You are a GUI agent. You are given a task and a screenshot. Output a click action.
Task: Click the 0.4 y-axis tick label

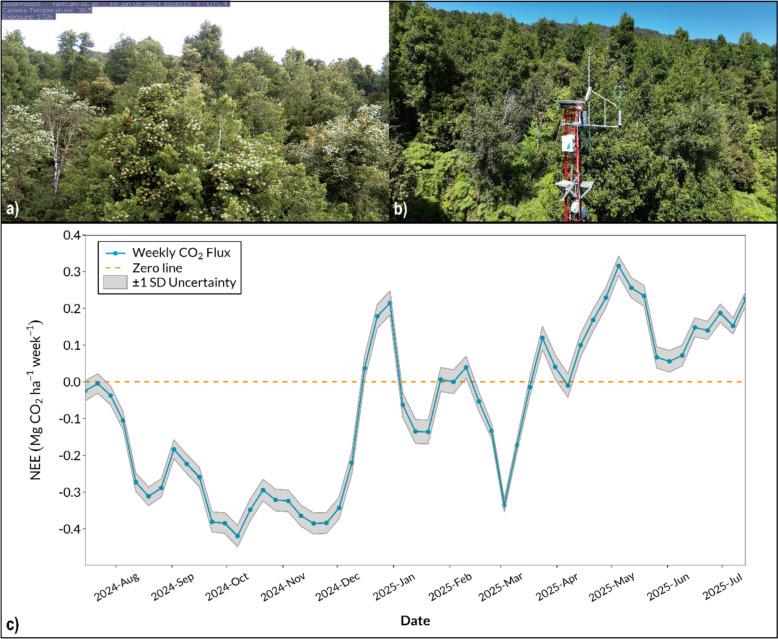[x=71, y=235]
